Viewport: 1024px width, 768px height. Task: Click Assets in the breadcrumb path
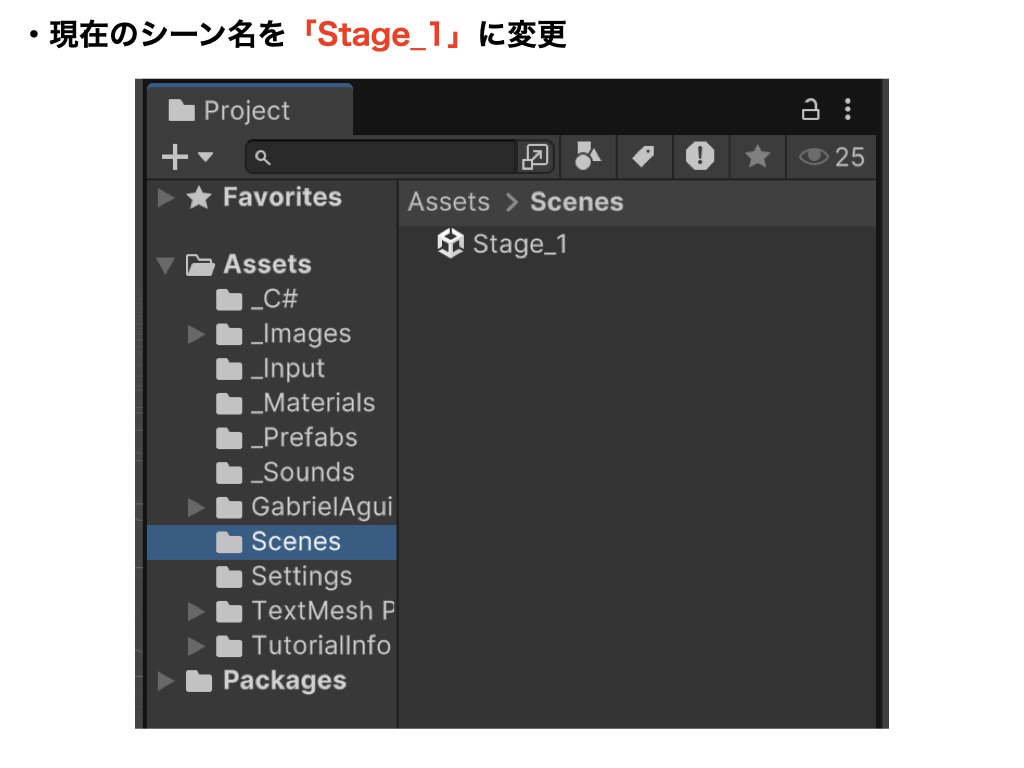449,202
